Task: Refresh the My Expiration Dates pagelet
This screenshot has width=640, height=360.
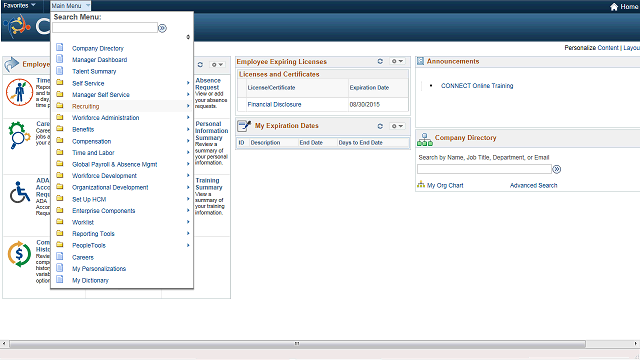Action: tap(380, 126)
